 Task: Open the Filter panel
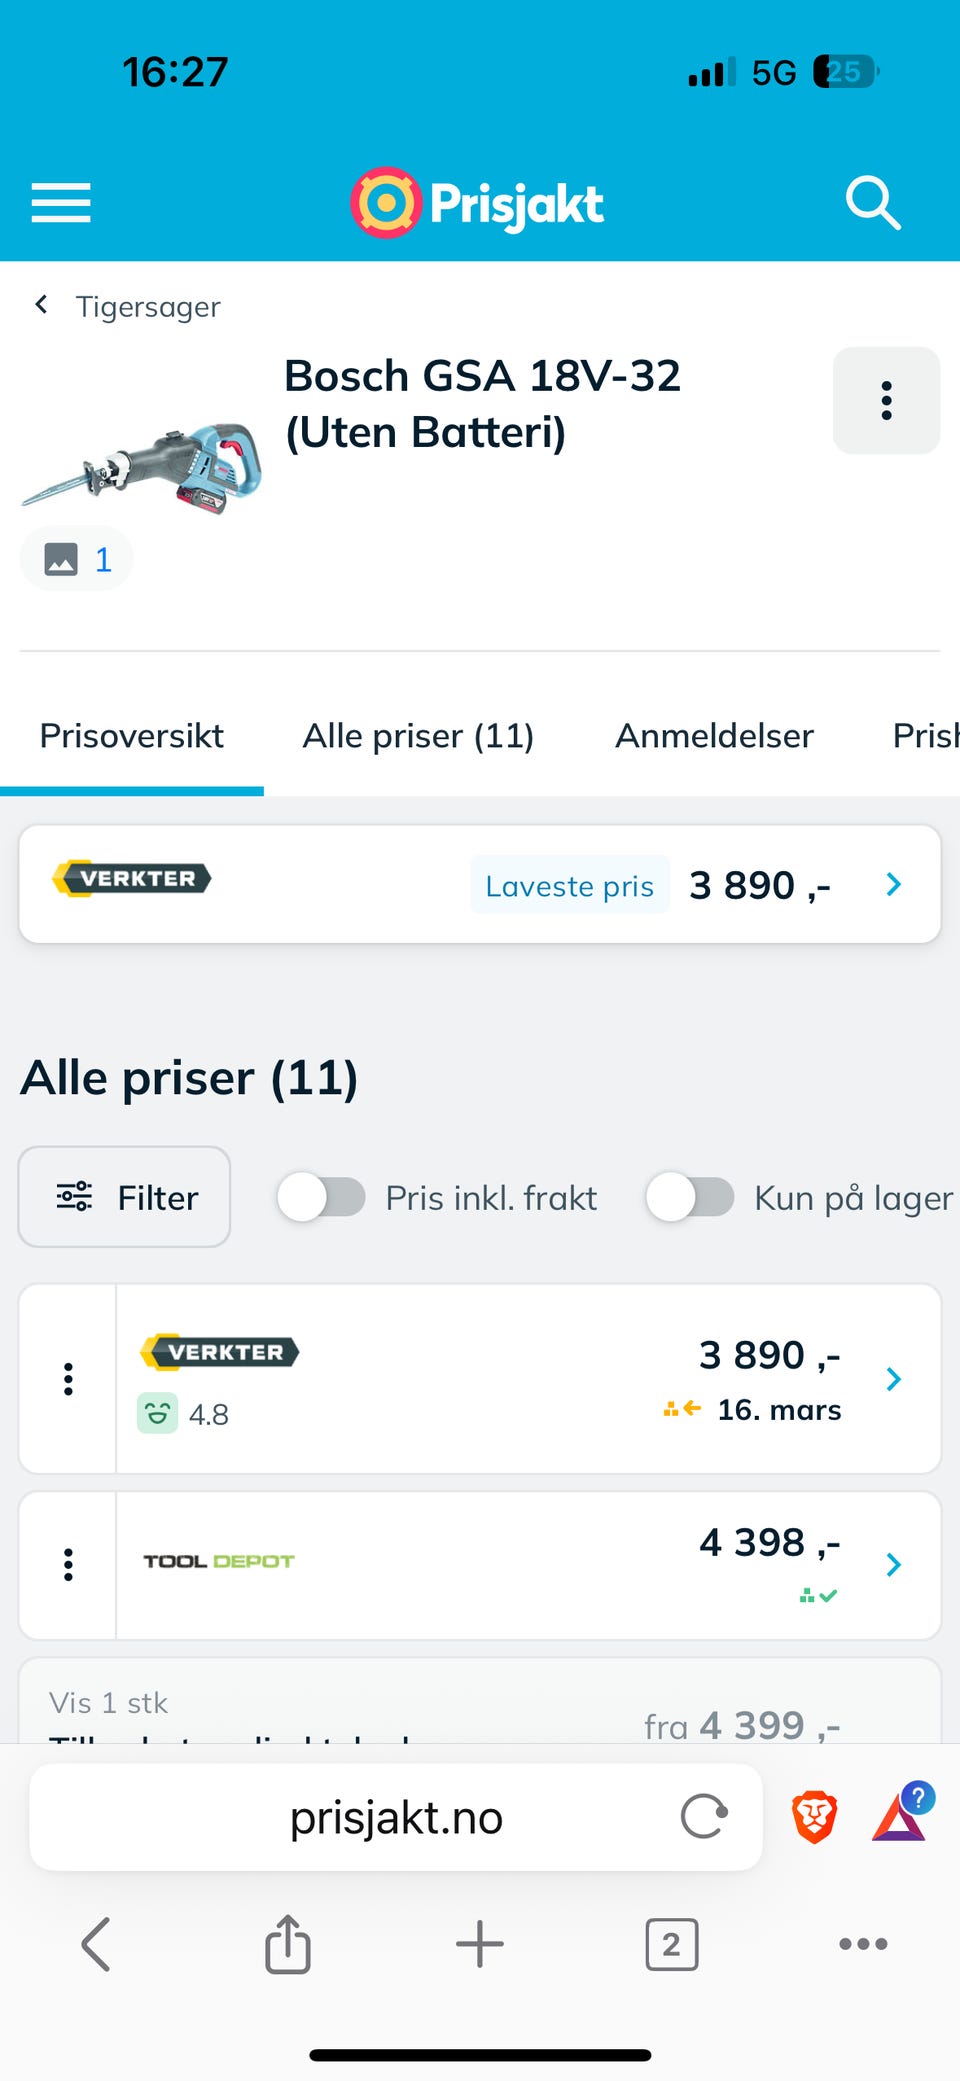[123, 1197]
